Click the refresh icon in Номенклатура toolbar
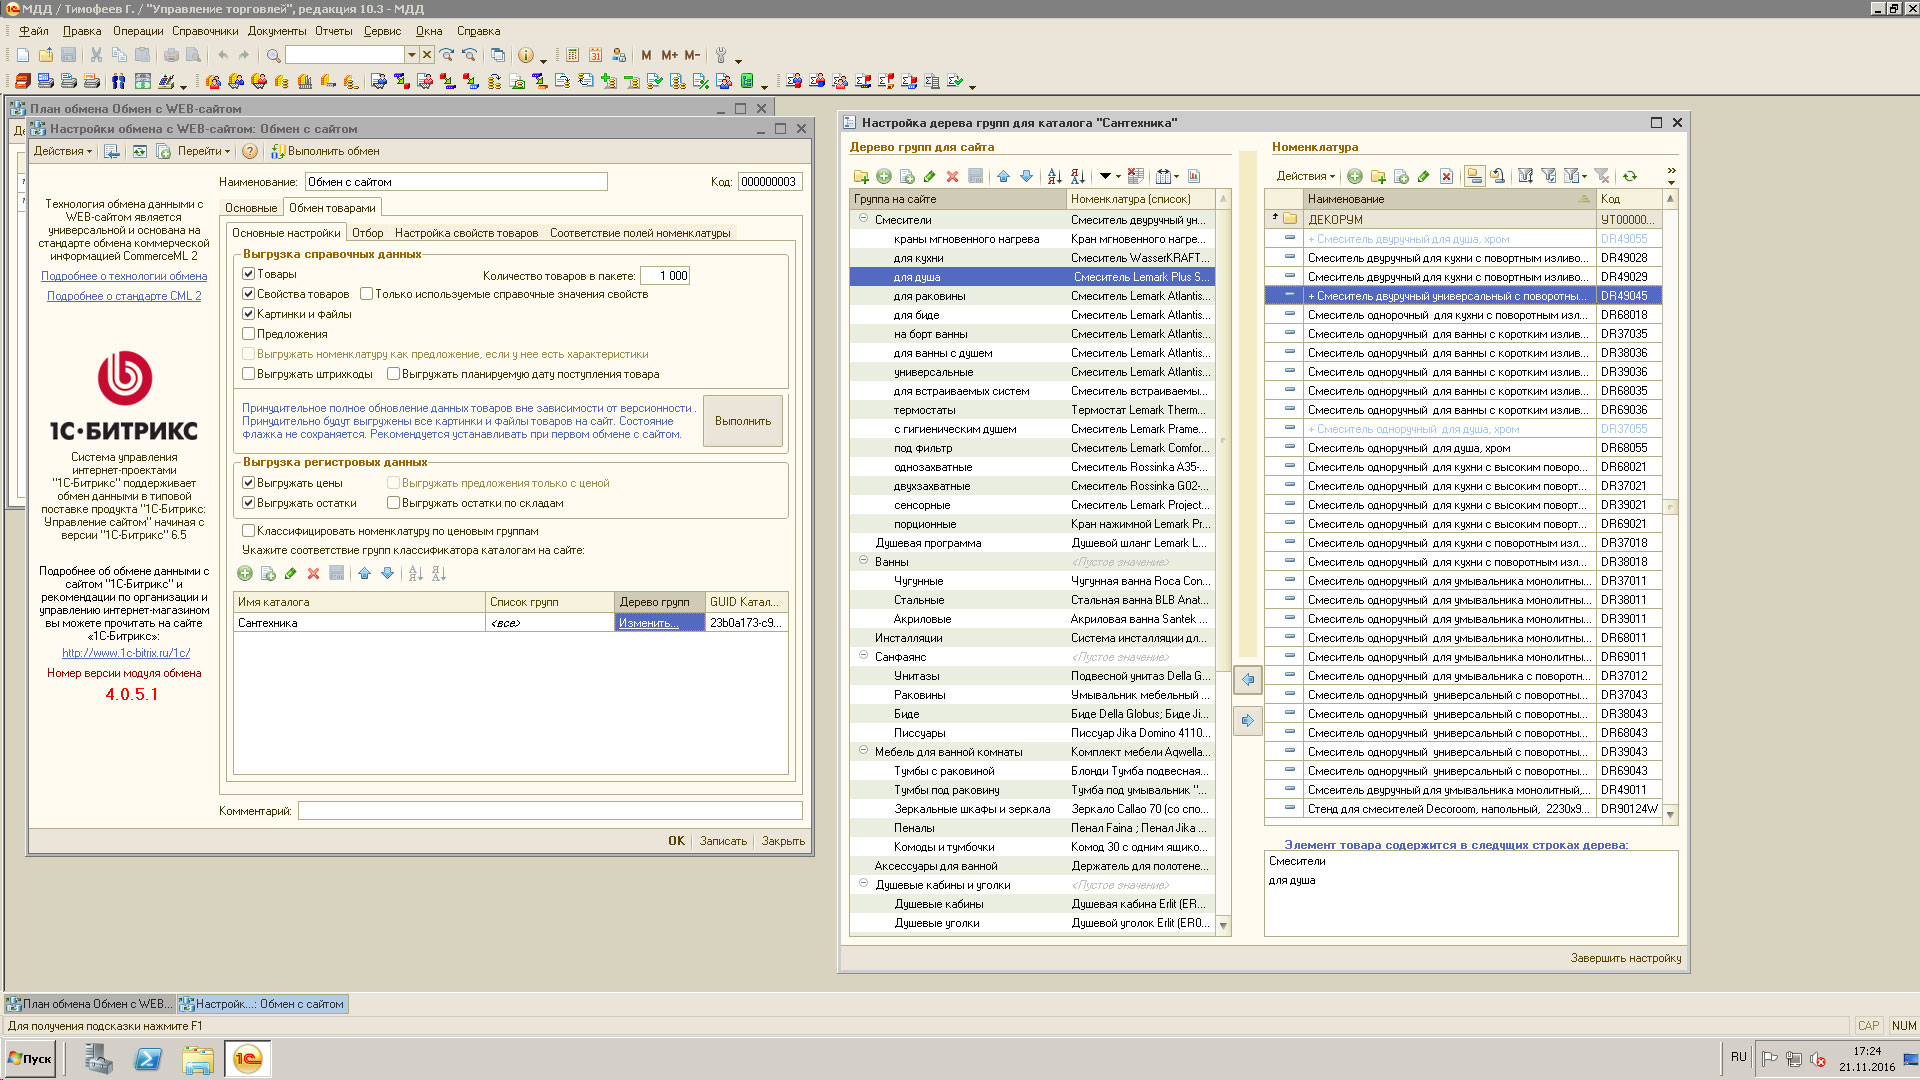 1630,176
